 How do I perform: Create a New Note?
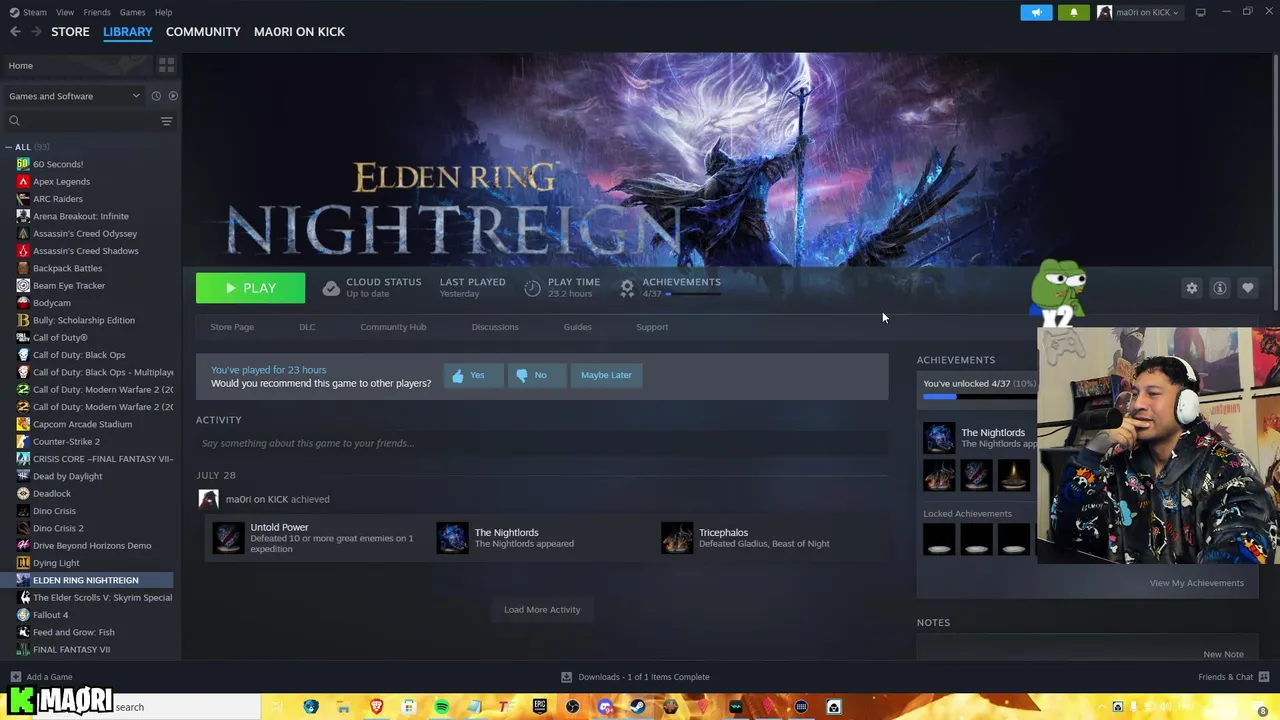(x=1224, y=654)
